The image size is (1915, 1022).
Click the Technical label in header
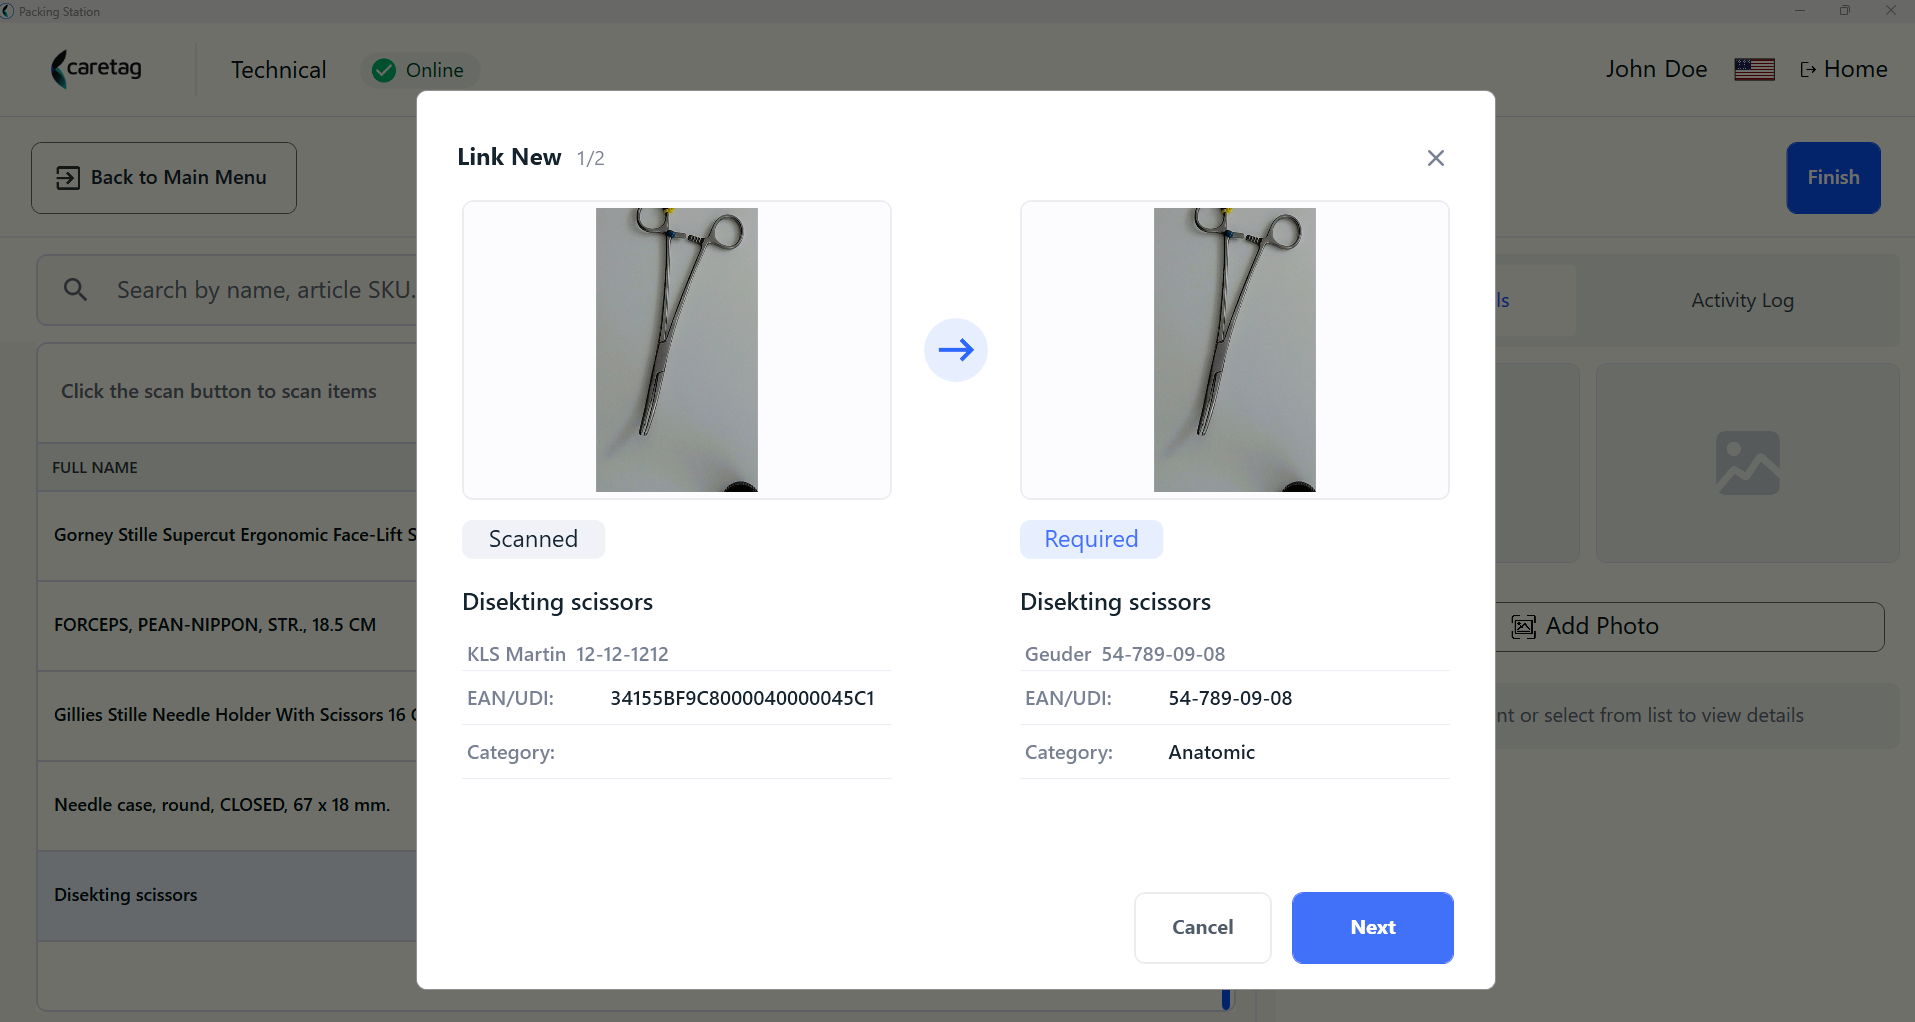(278, 70)
